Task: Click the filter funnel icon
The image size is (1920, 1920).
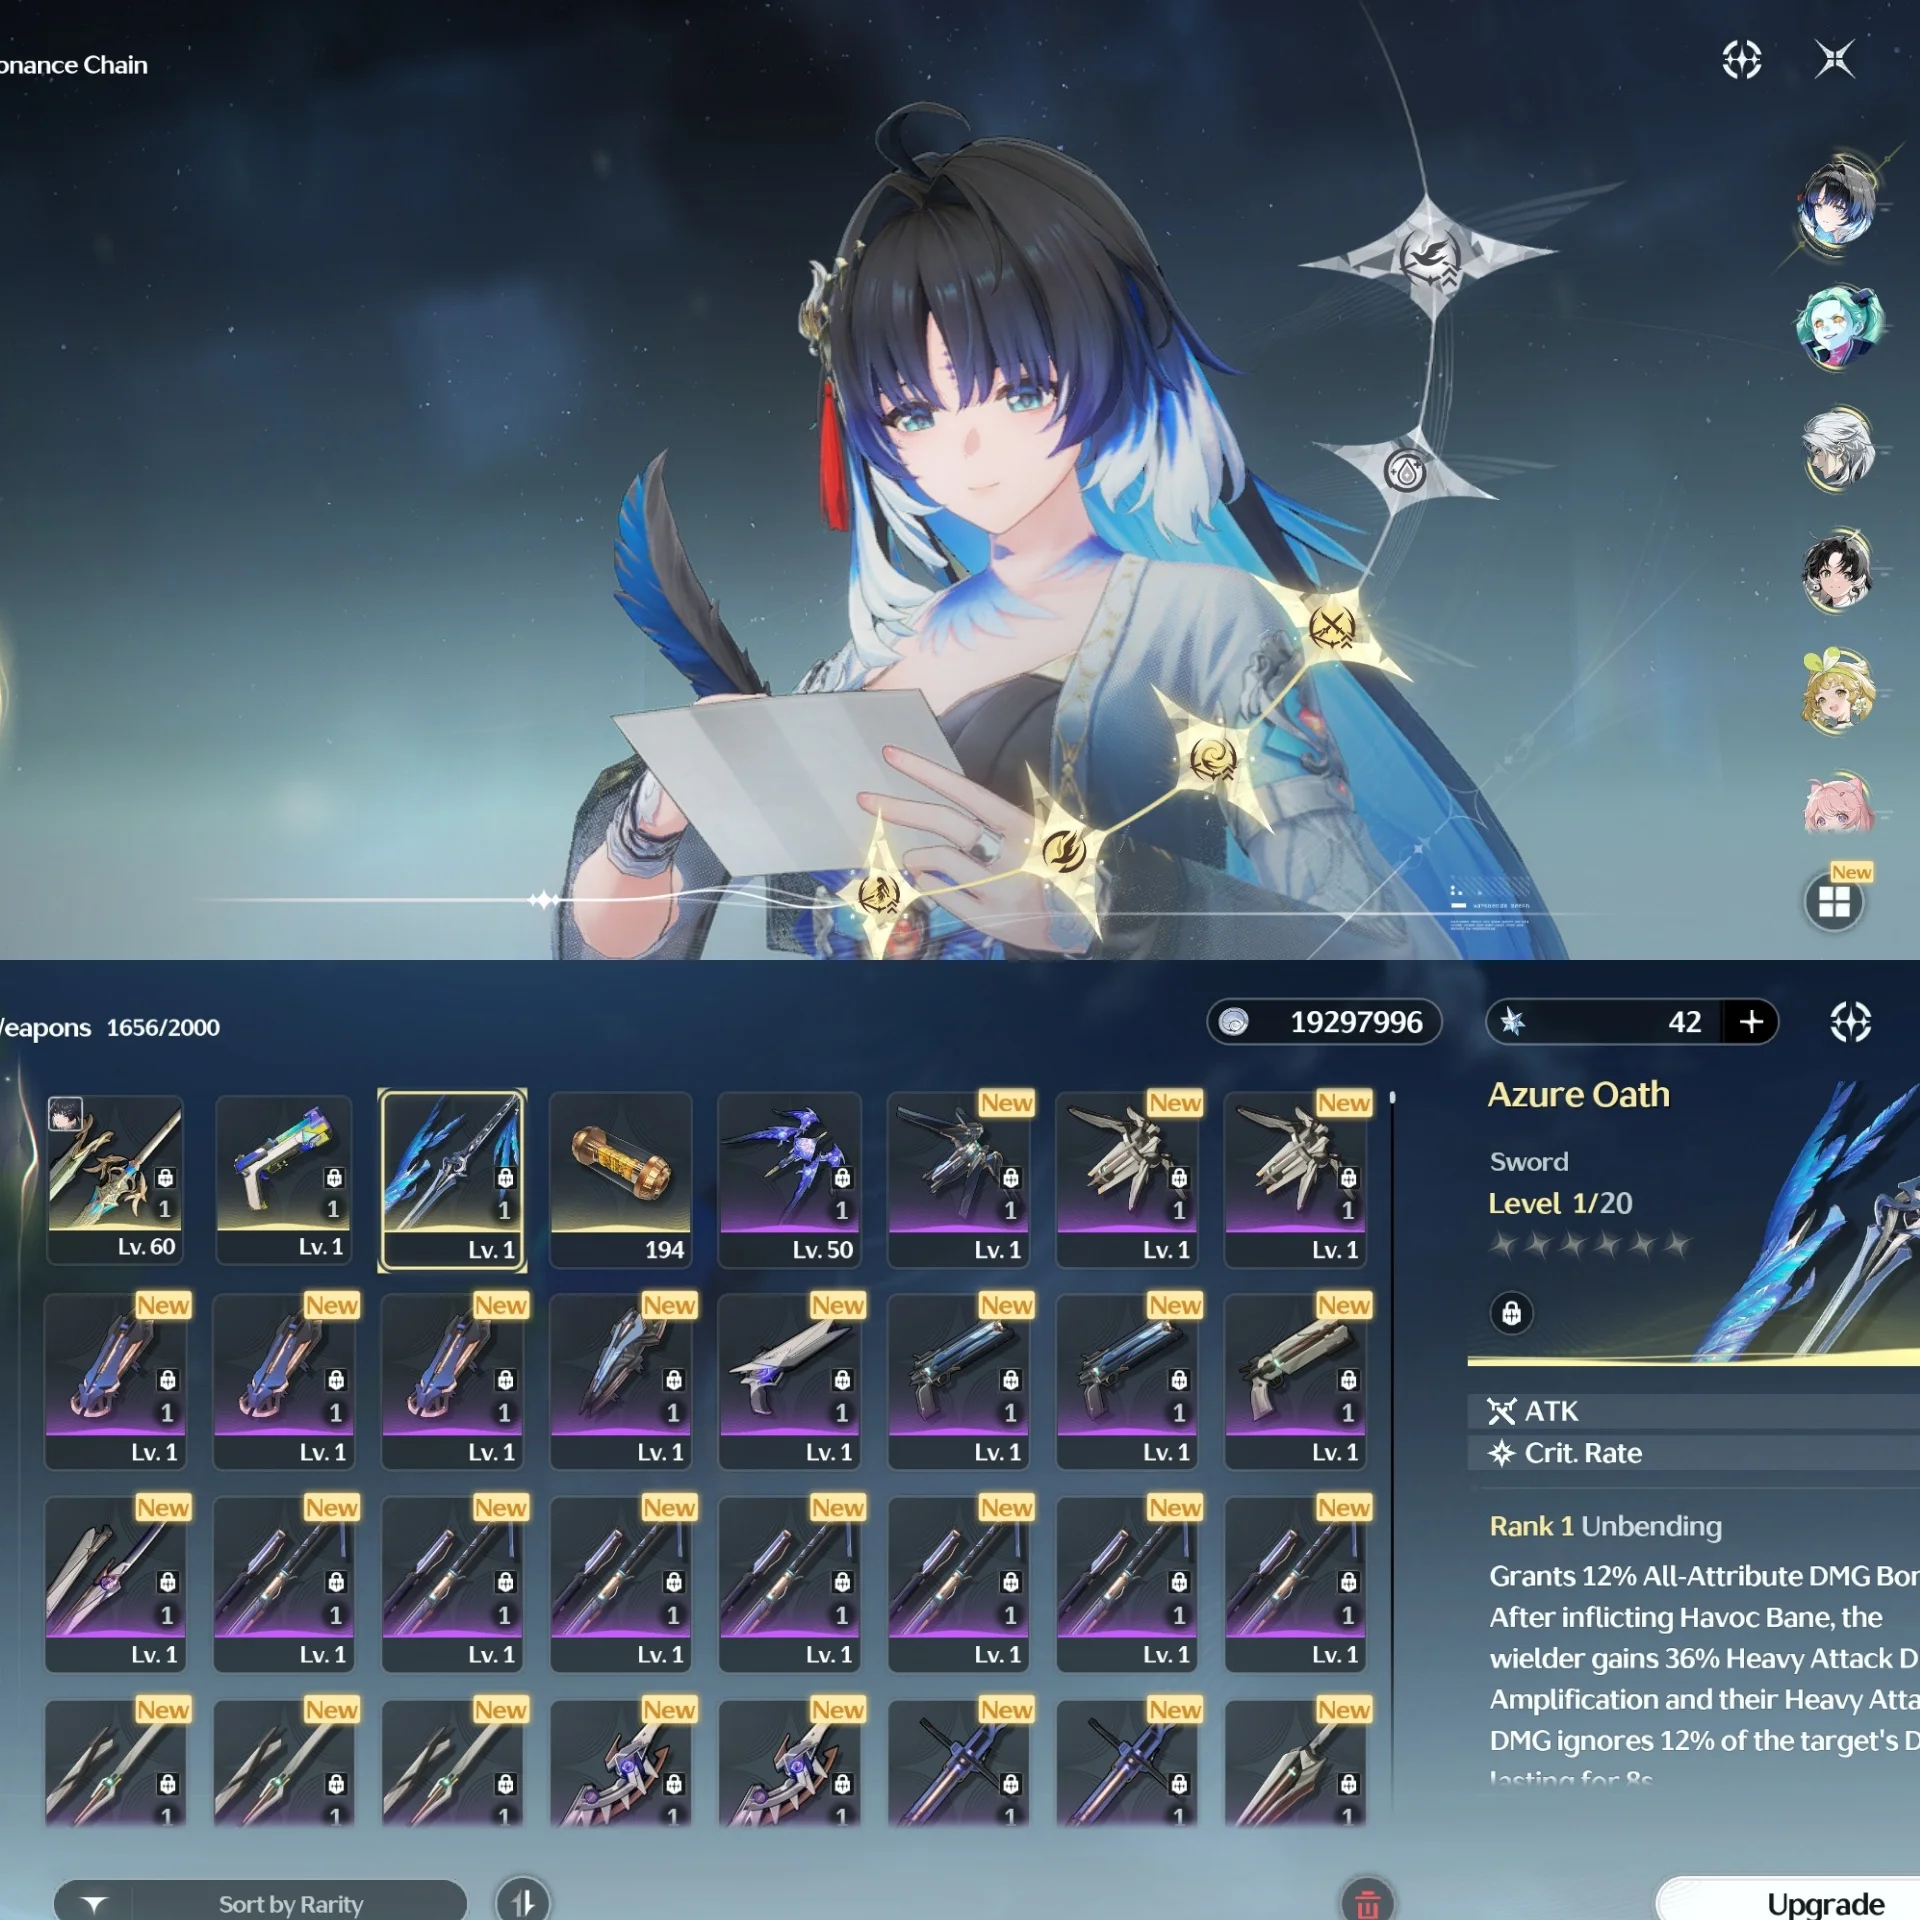Action: tap(94, 1904)
